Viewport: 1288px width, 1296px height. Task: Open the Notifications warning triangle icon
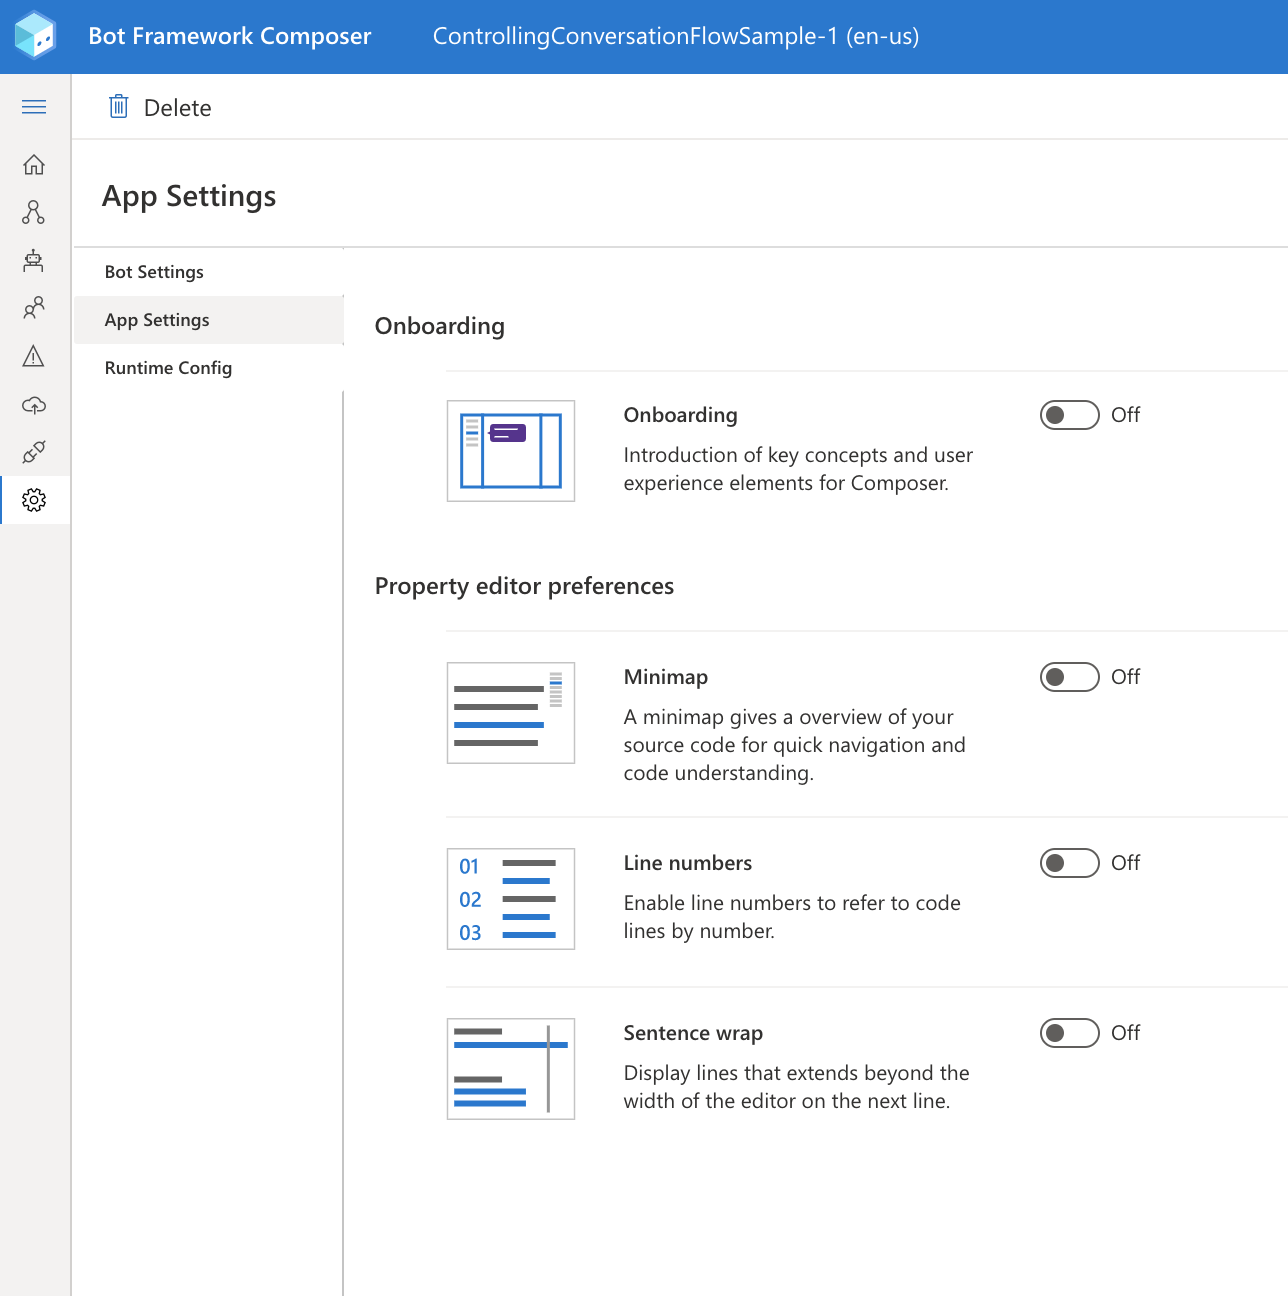pos(34,356)
